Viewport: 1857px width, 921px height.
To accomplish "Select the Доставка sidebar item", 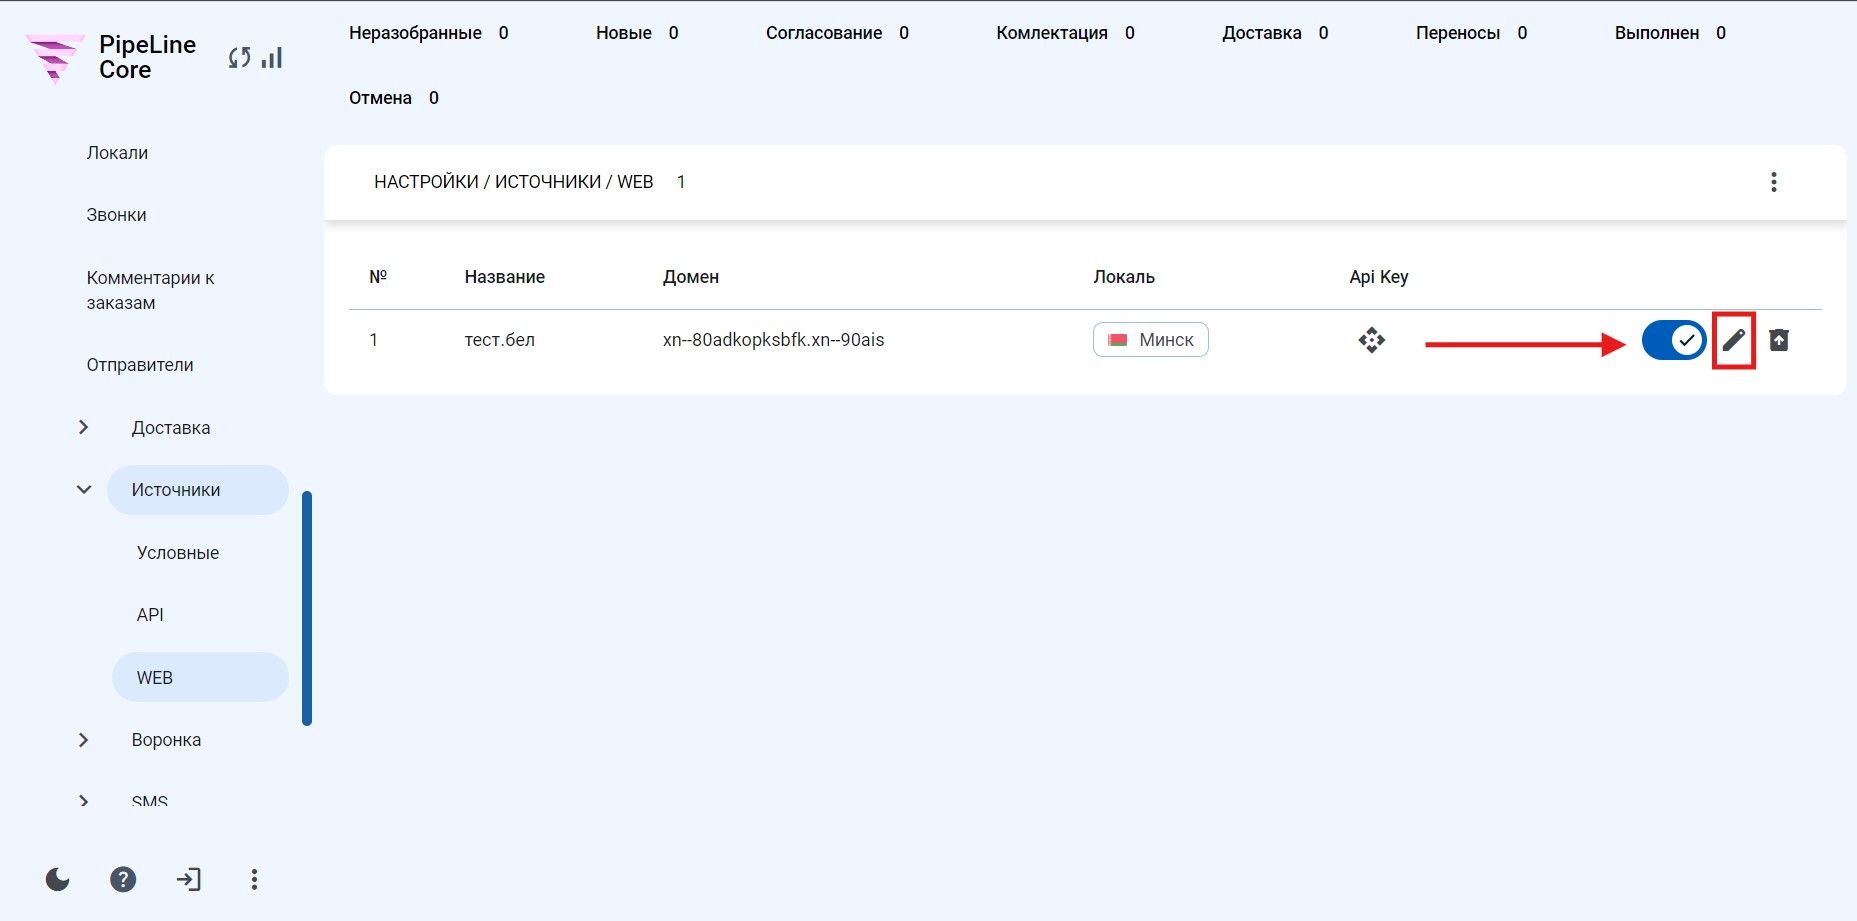I will (x=171, y=428).
